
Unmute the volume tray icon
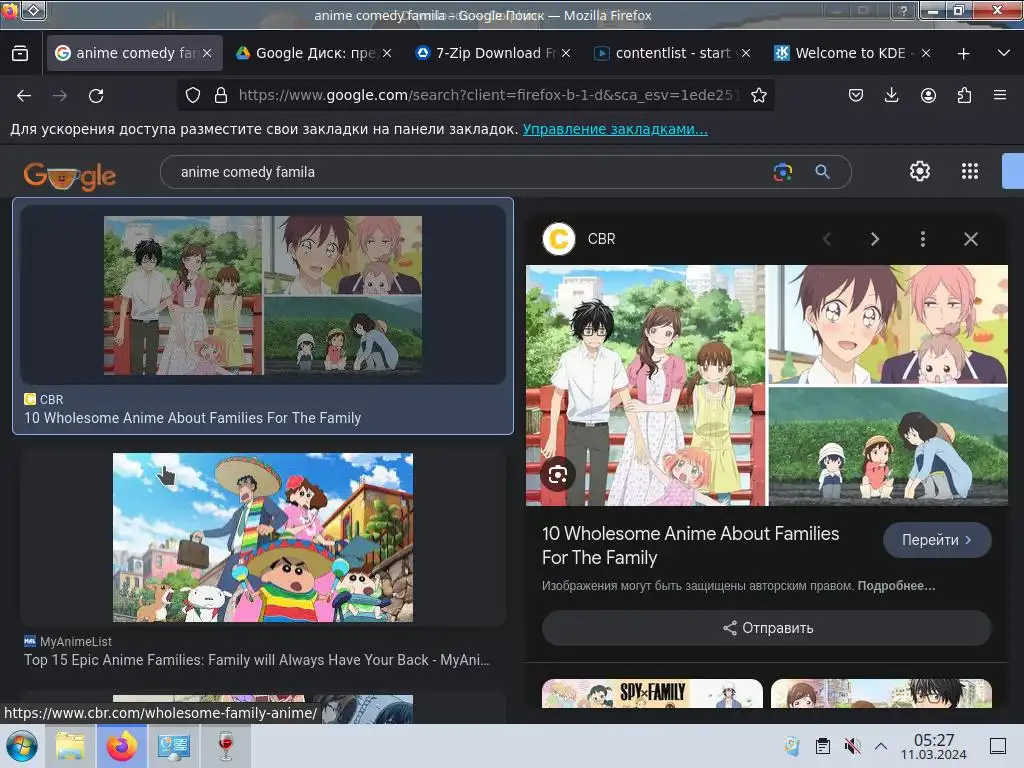coord(852,746)
